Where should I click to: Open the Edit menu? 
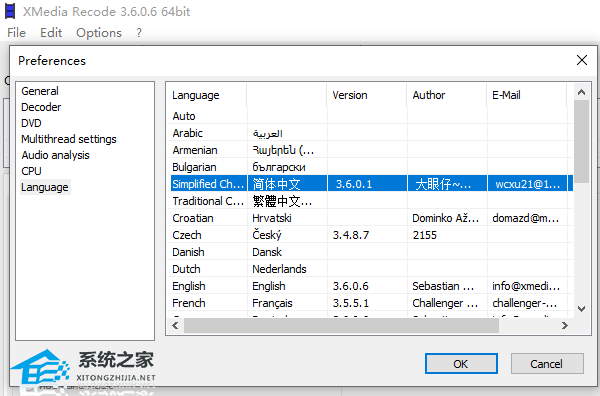51,33
